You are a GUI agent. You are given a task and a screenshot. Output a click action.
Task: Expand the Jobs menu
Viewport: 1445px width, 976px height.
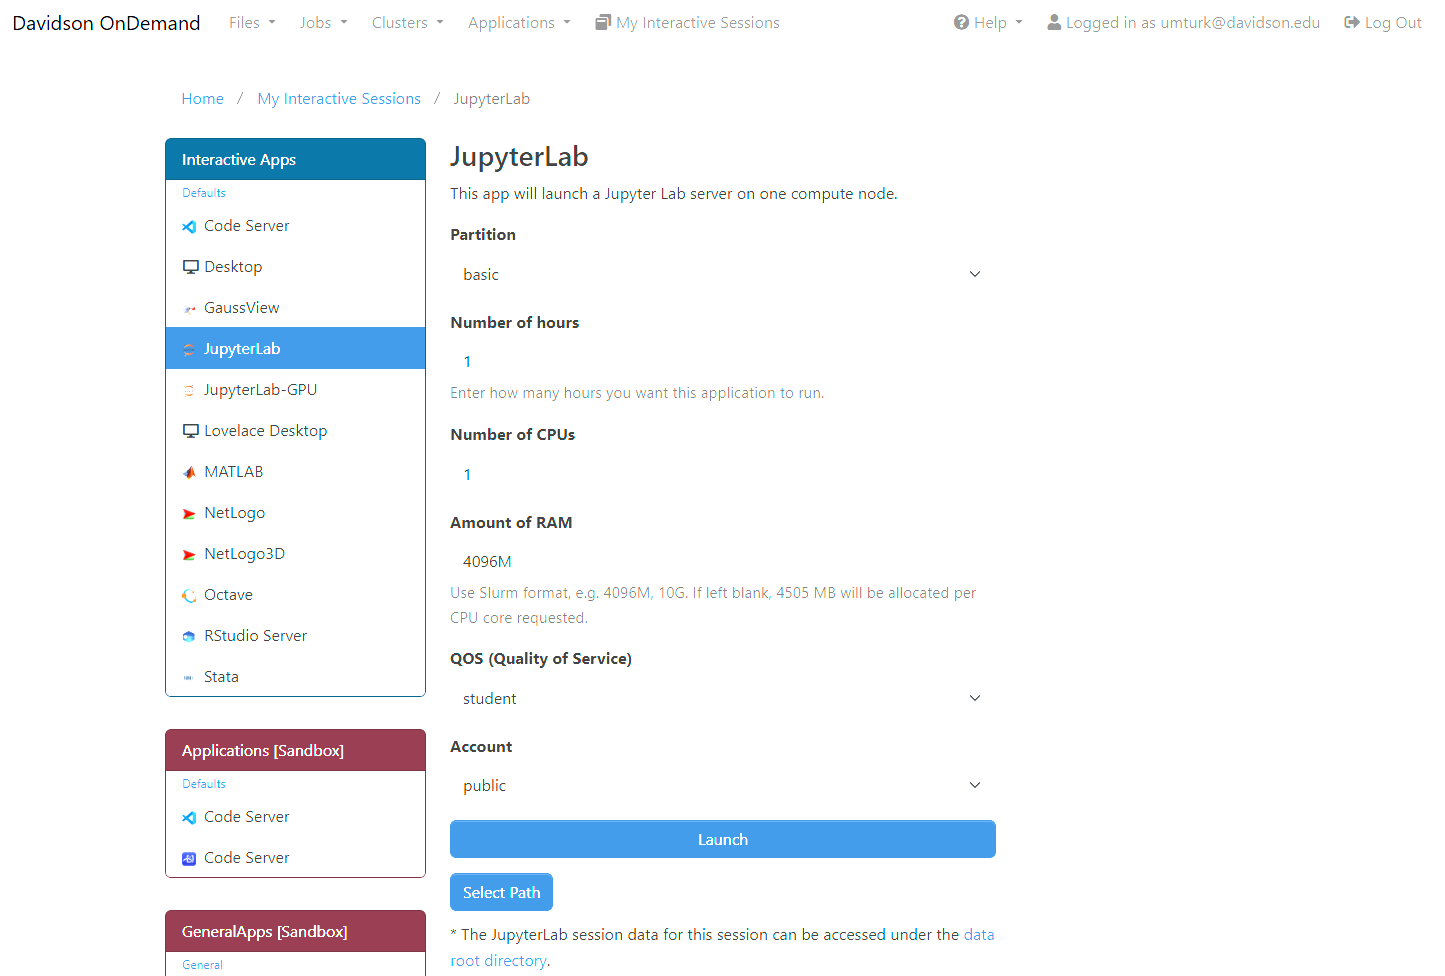point(323,22)
